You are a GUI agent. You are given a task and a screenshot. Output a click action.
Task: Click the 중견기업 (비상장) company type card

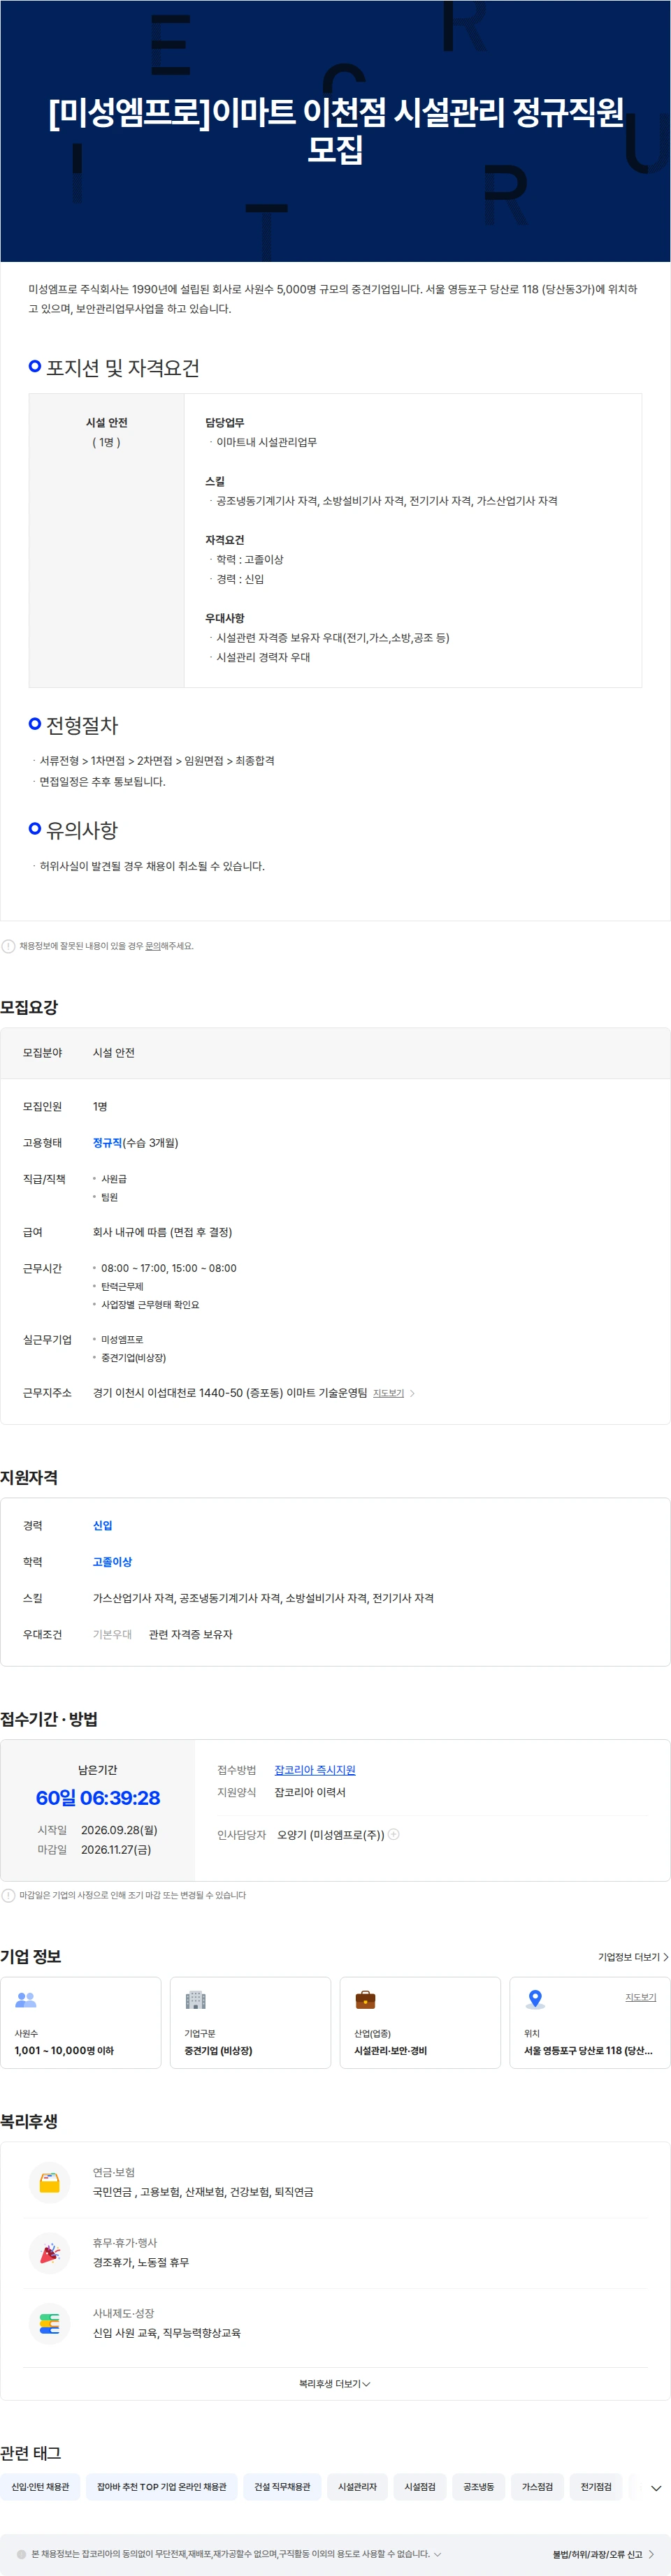click(x=250, y=2023)
